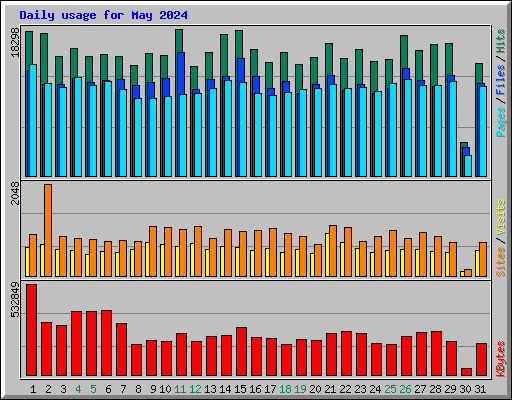Select day 21 on the x-axis

pos(330,389)
